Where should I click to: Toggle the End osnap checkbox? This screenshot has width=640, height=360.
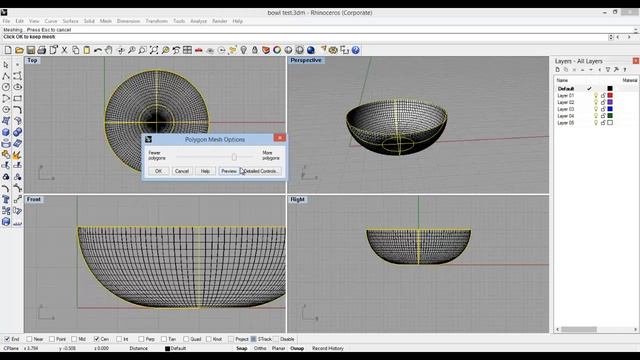tap(7, 339)
